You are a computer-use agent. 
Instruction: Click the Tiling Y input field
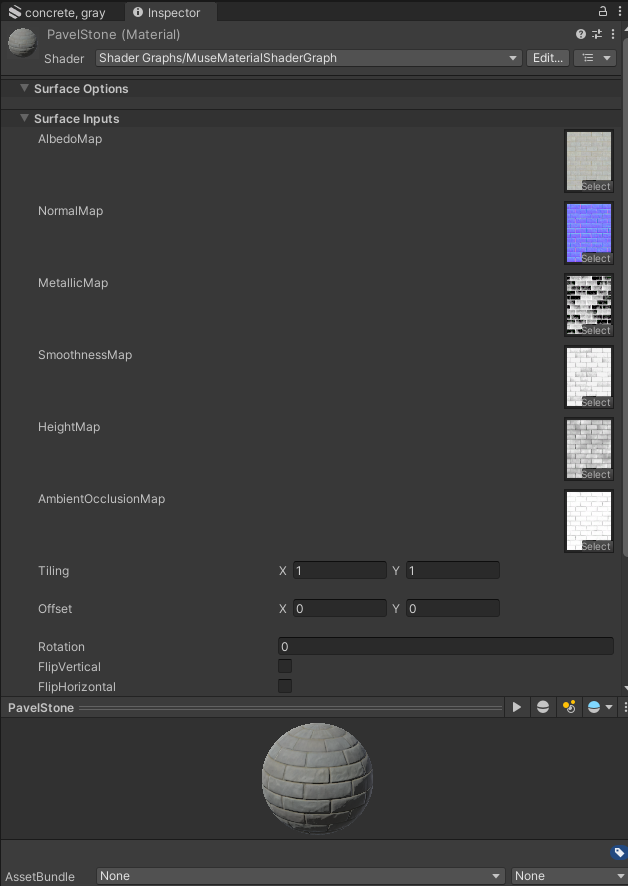click(x=453, y=570)
